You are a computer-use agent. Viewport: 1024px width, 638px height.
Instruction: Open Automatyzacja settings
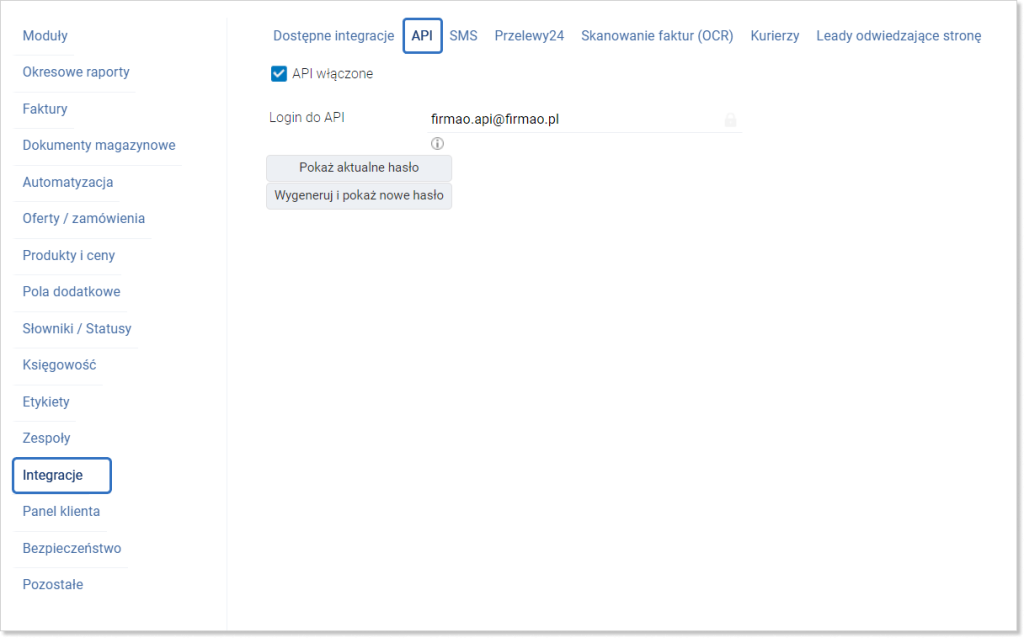68,182
